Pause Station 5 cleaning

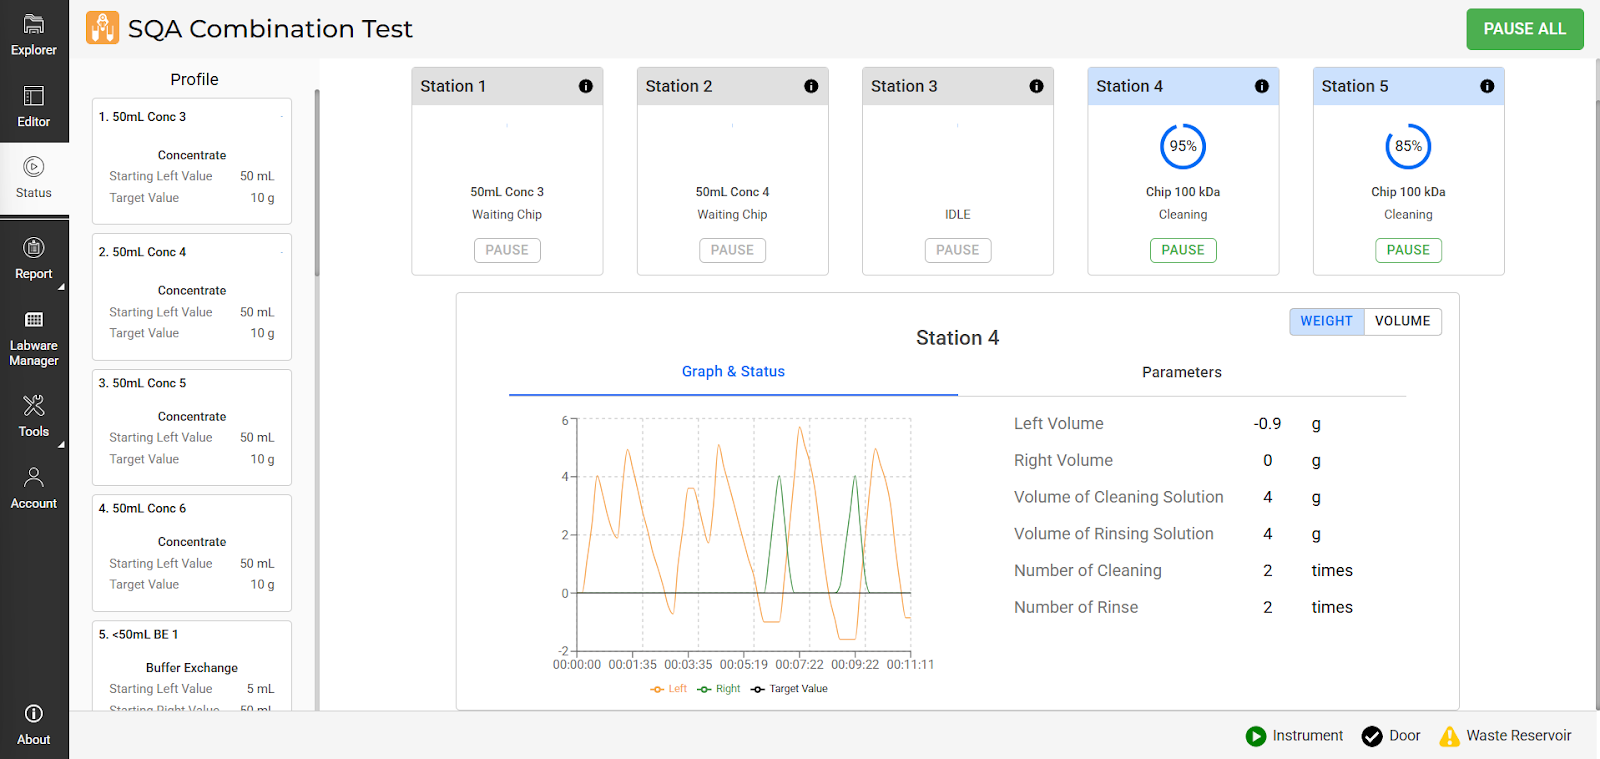pyautogui.click(x=1408, y=250)
